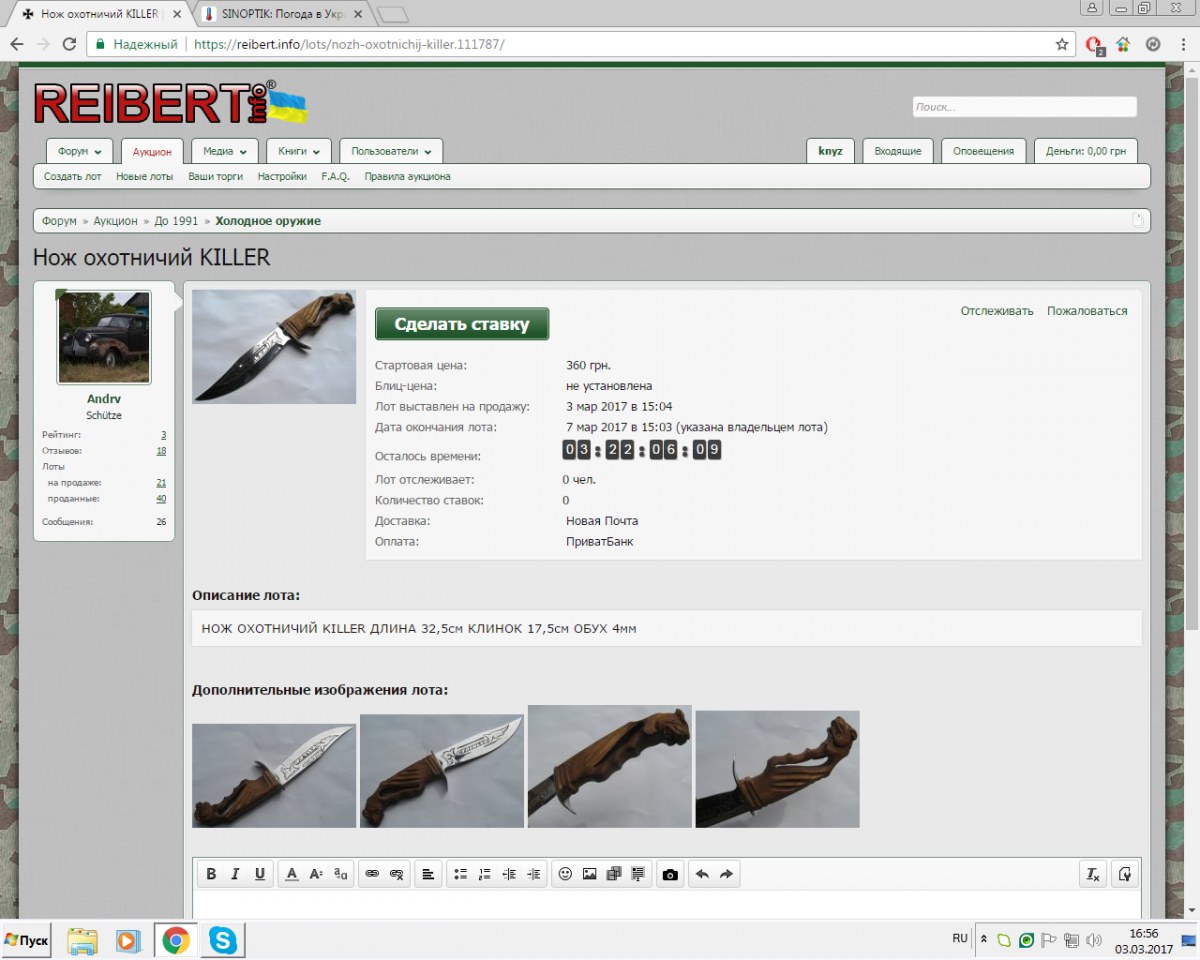Screen dimensions: 1200x960
Task: Click the insert link icon
Action: 372,874
